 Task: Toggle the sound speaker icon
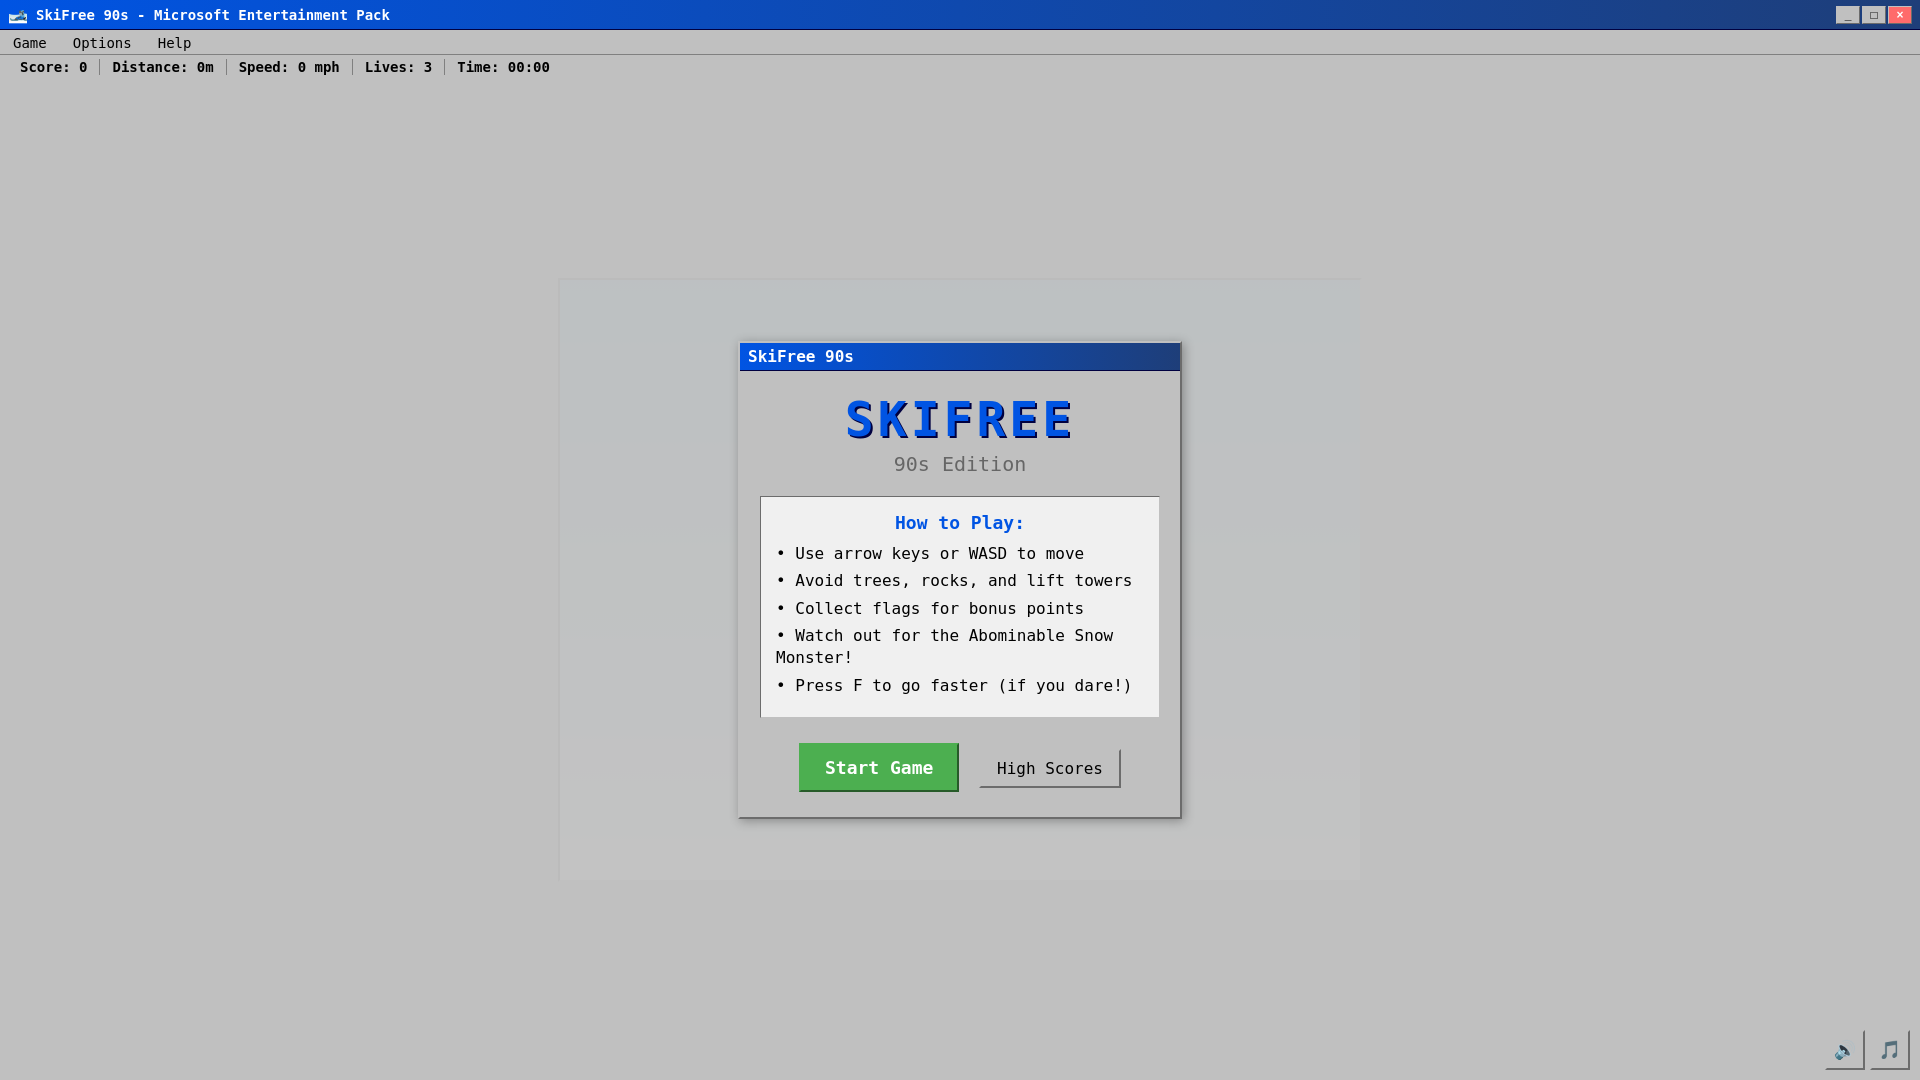click(1844, 1050)
